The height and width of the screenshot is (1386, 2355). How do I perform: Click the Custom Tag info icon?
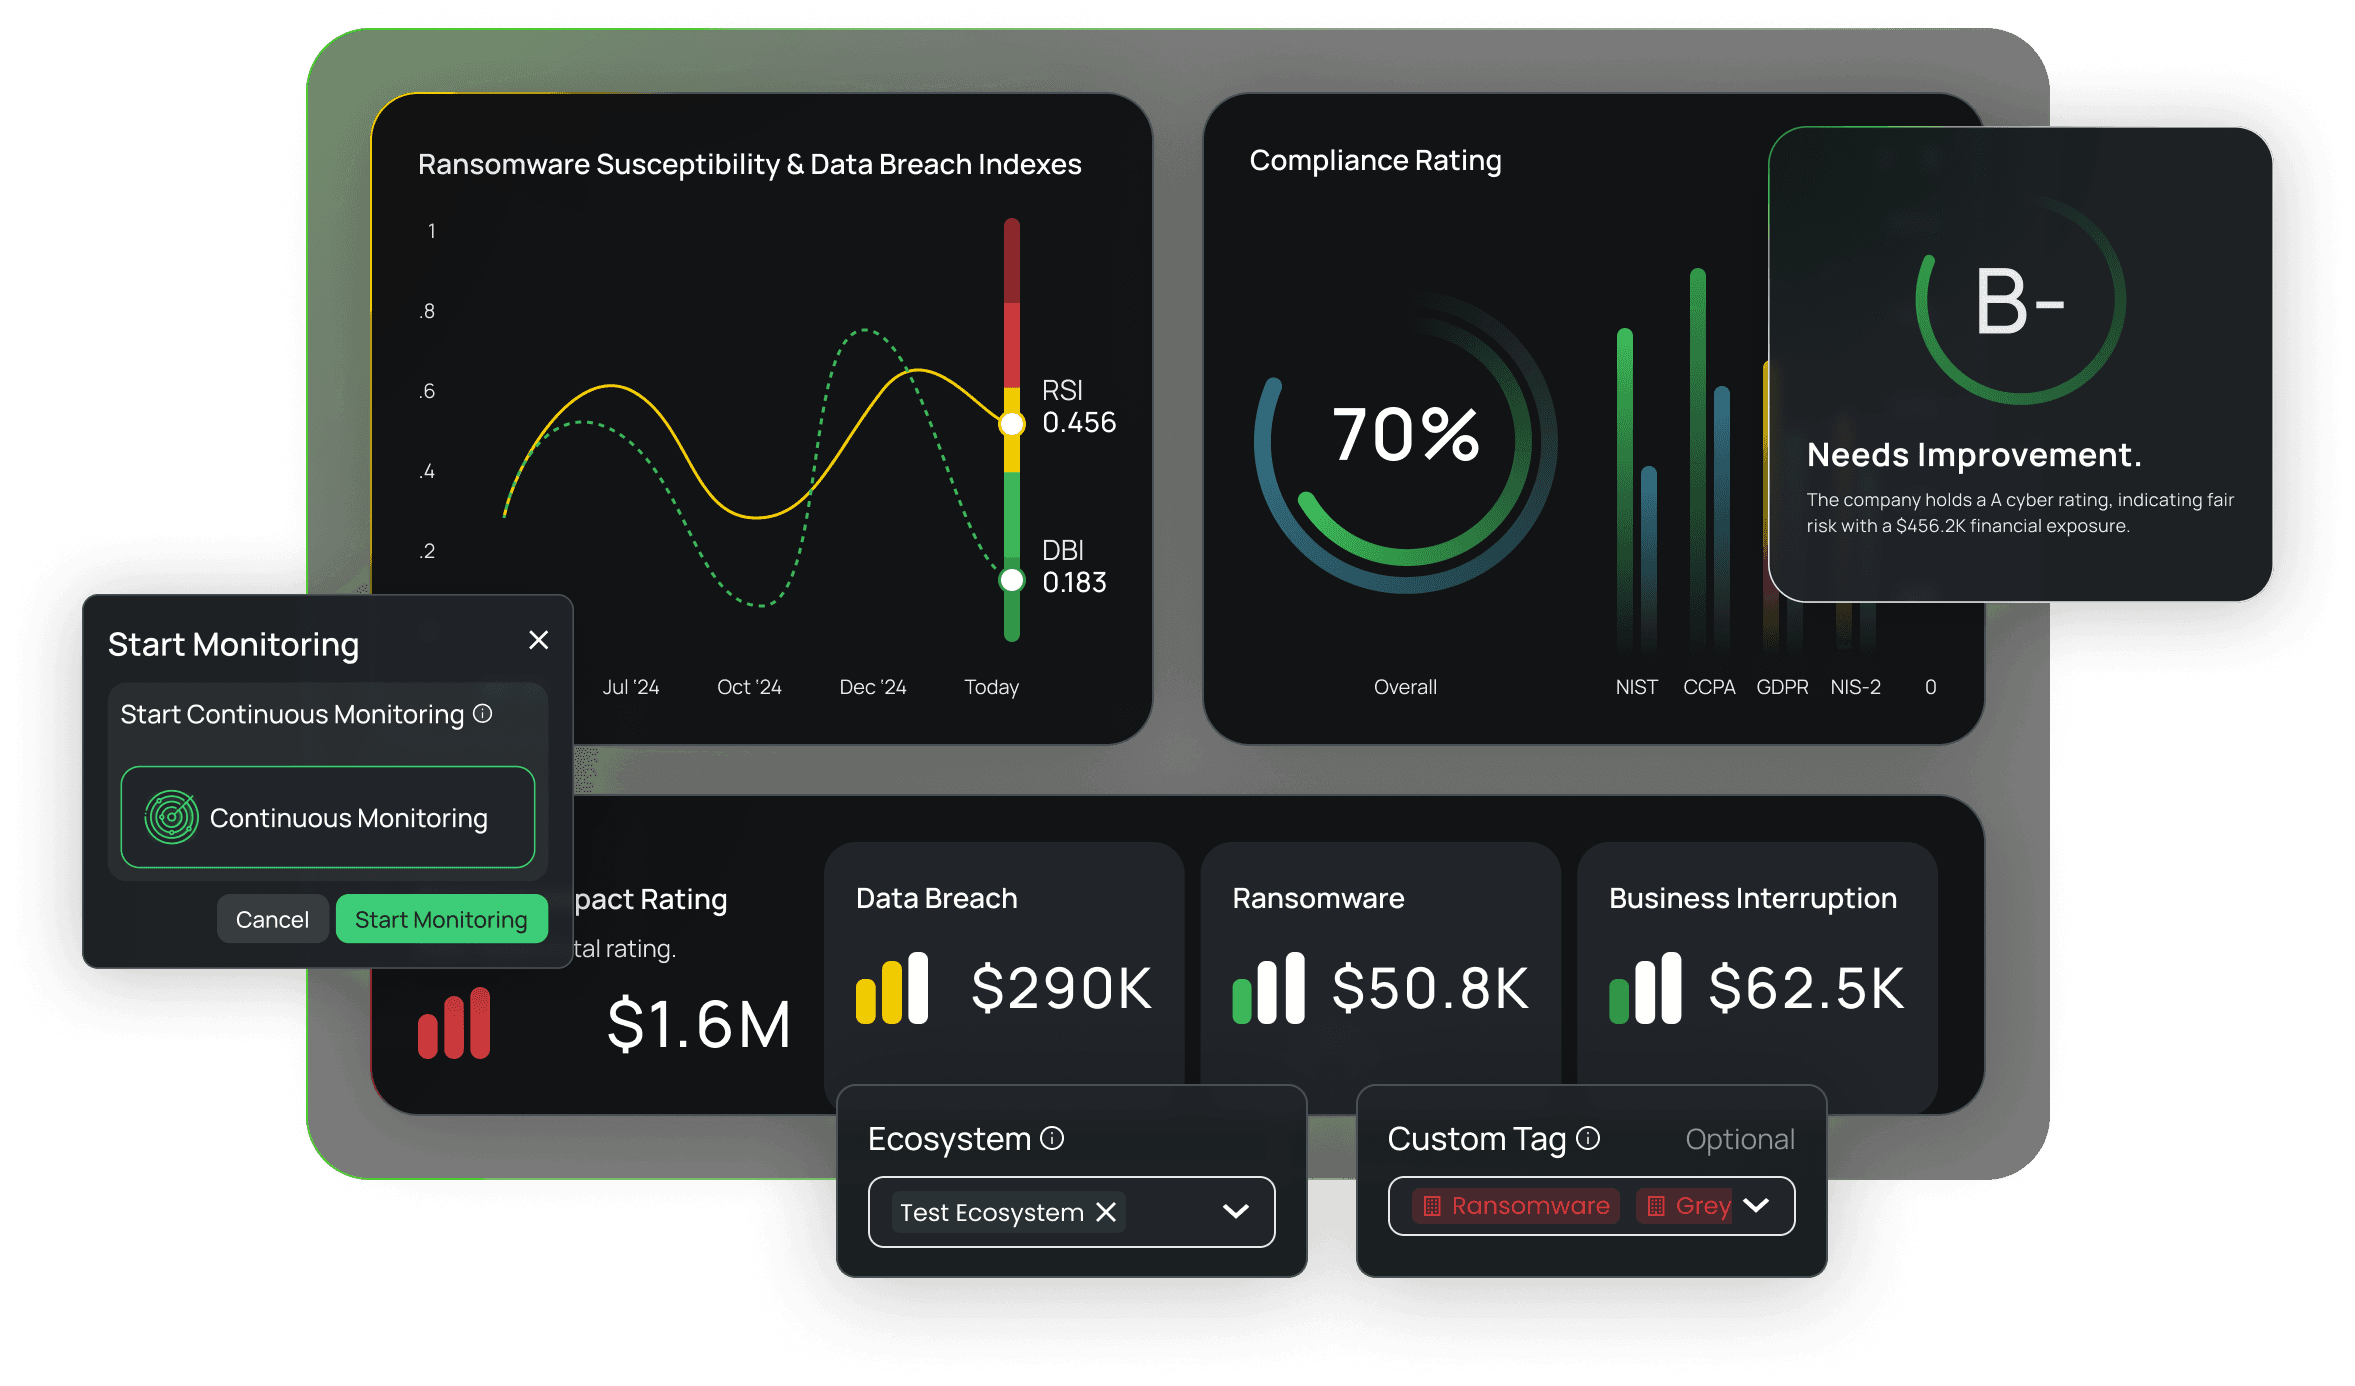click(1588, 1138)
